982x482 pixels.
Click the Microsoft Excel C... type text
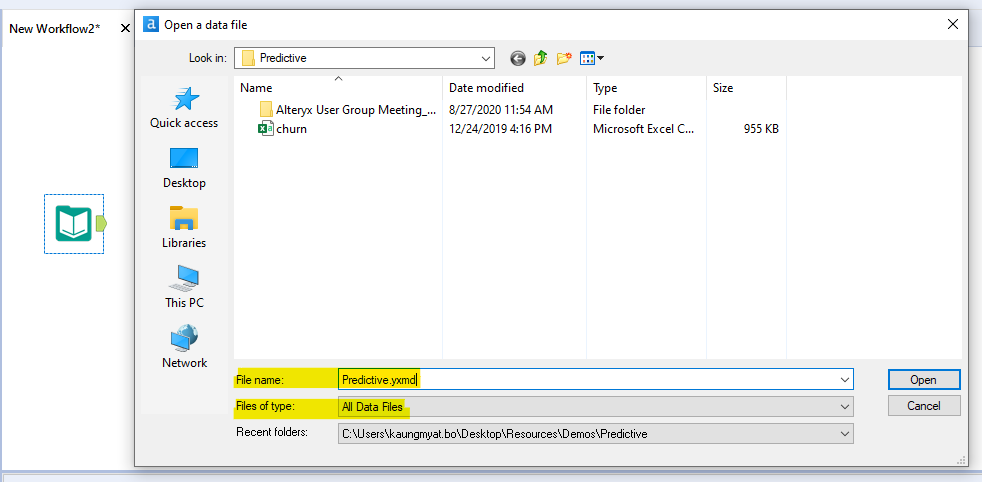click(x=643, y=130)
